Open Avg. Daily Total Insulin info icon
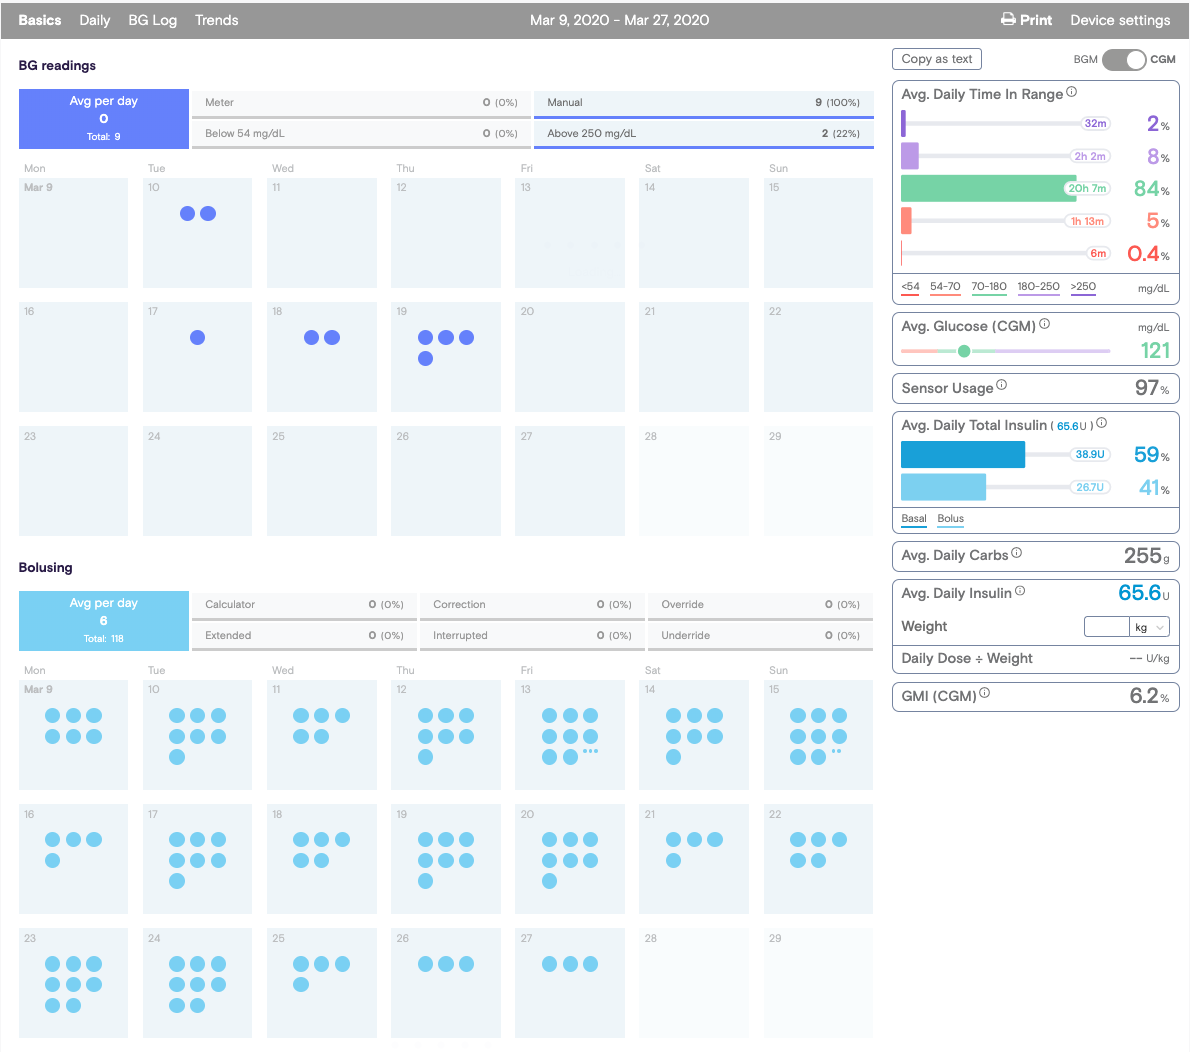 (x=1101, y=423)
